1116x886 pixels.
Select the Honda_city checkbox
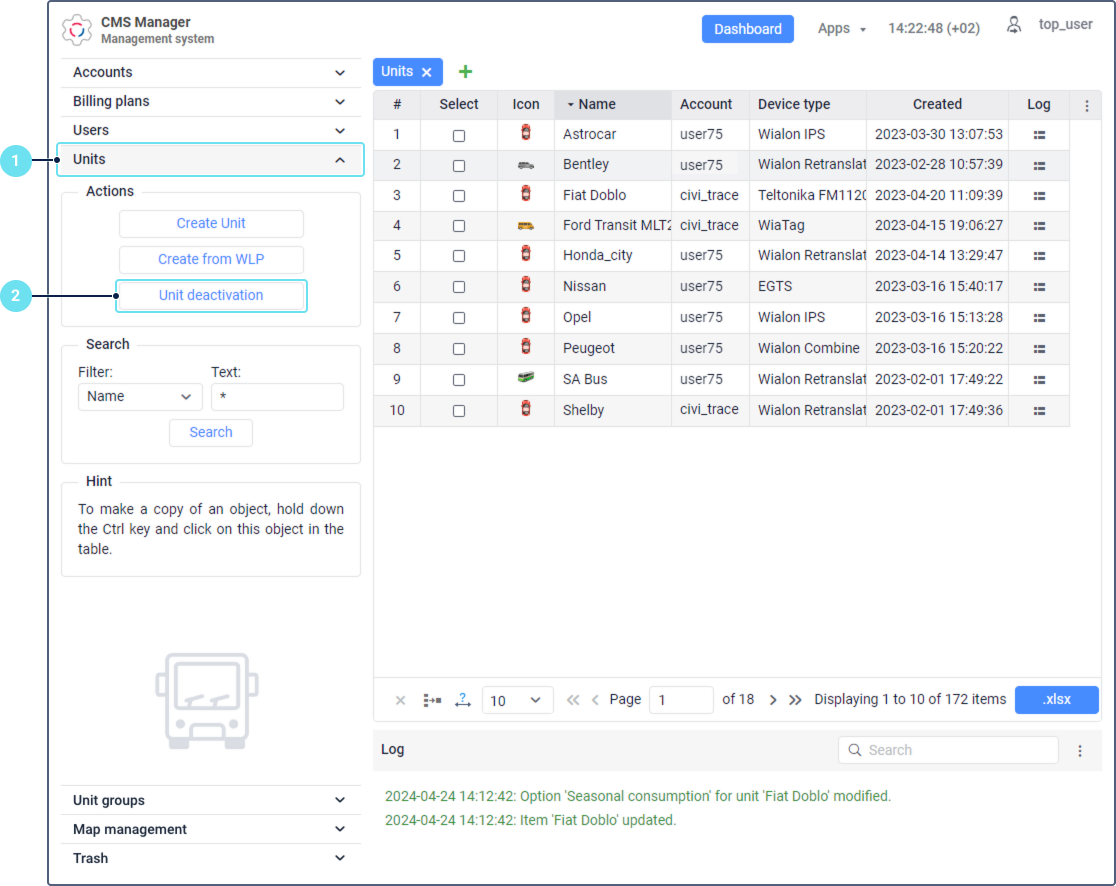click(x=459, y=256)
